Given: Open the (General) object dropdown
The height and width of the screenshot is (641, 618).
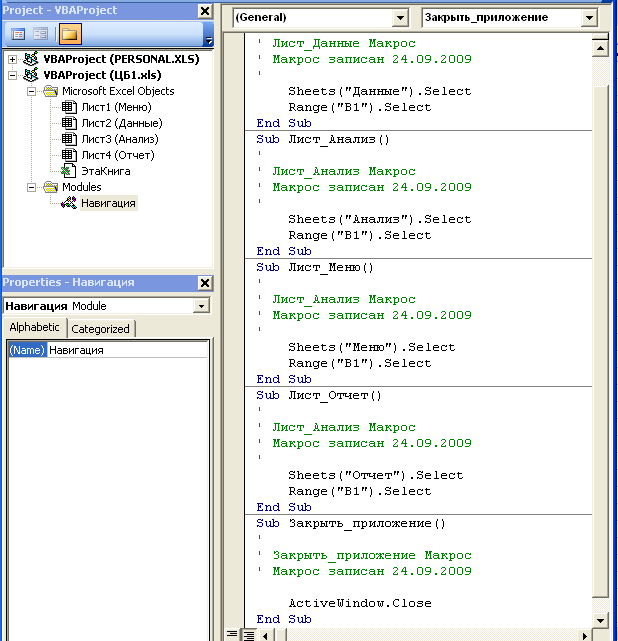Looking at the screenshot, I should point(400,18).
